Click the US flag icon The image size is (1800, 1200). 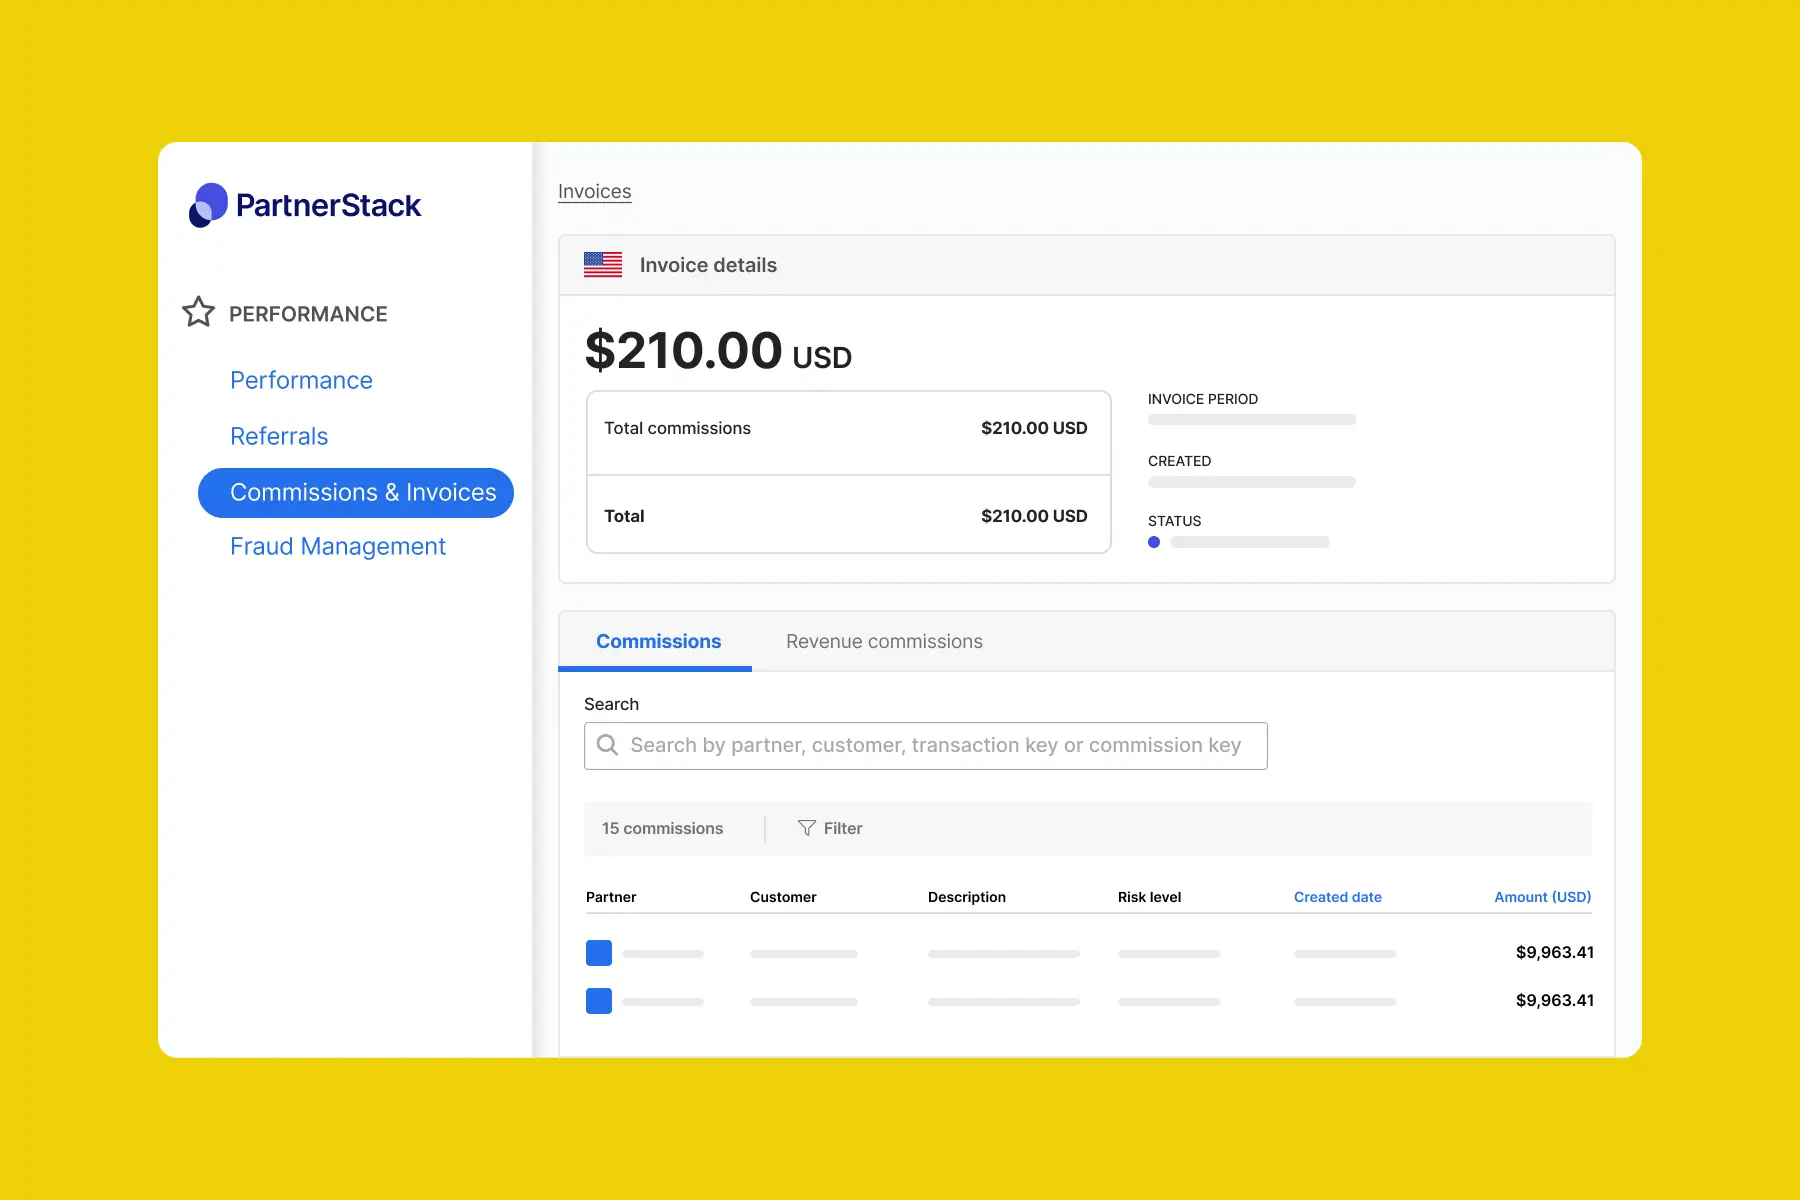(603, 265)
